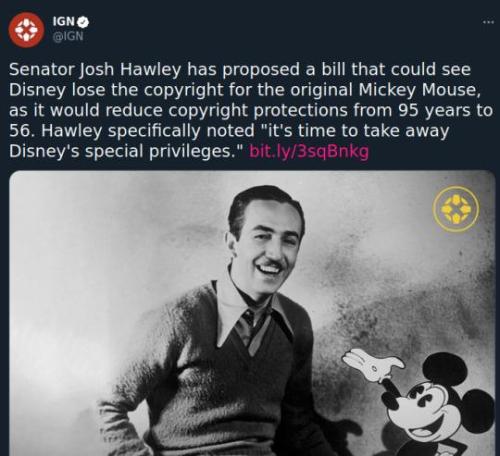The height and width of the screenshot is (456, 500).
Task: Open the @IGN handle
Action: pos(68,36)
